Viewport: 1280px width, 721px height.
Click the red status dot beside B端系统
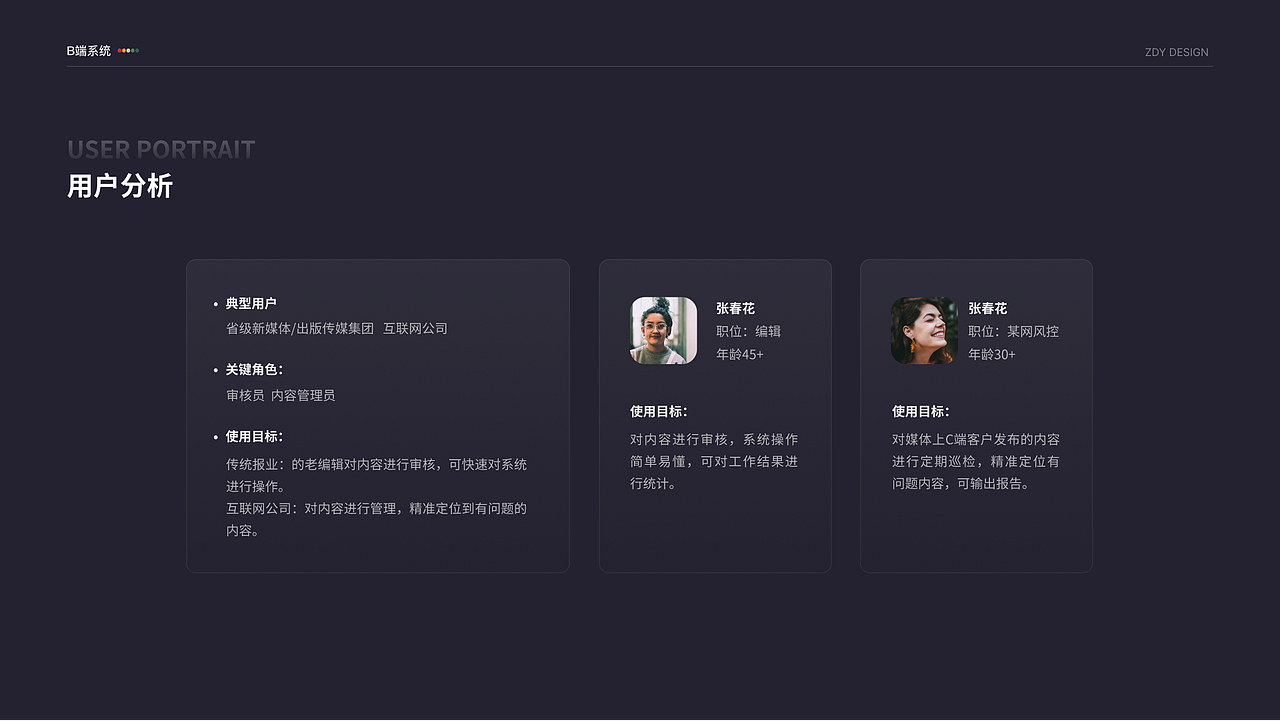pos(119,50)
